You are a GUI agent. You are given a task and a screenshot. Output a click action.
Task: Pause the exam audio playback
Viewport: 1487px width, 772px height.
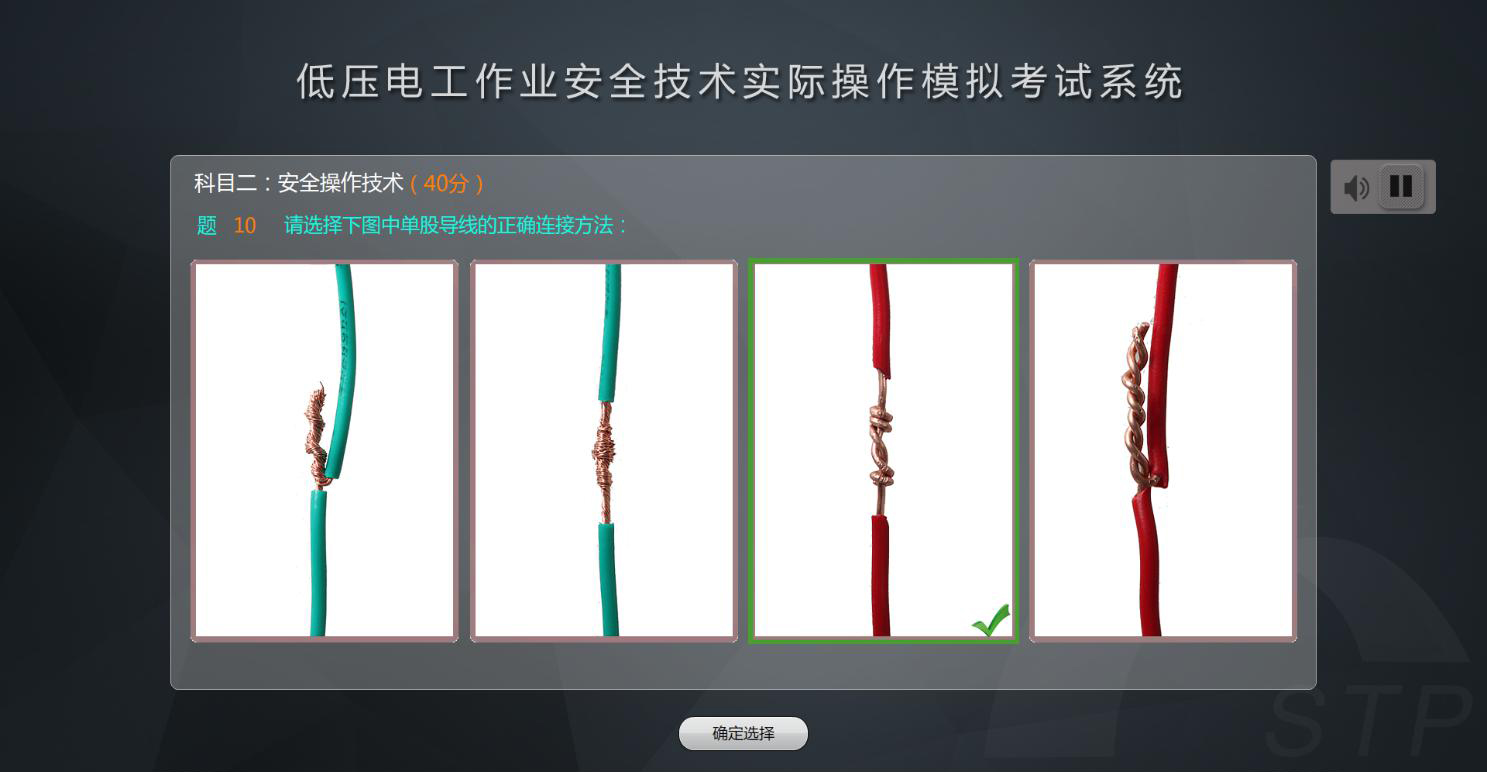click(1401, 186)
